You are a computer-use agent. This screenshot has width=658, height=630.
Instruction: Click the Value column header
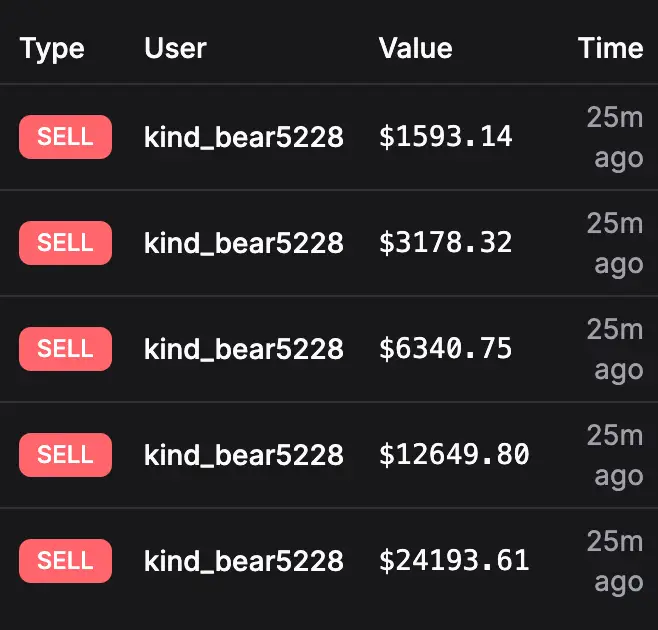coord(415,48)
